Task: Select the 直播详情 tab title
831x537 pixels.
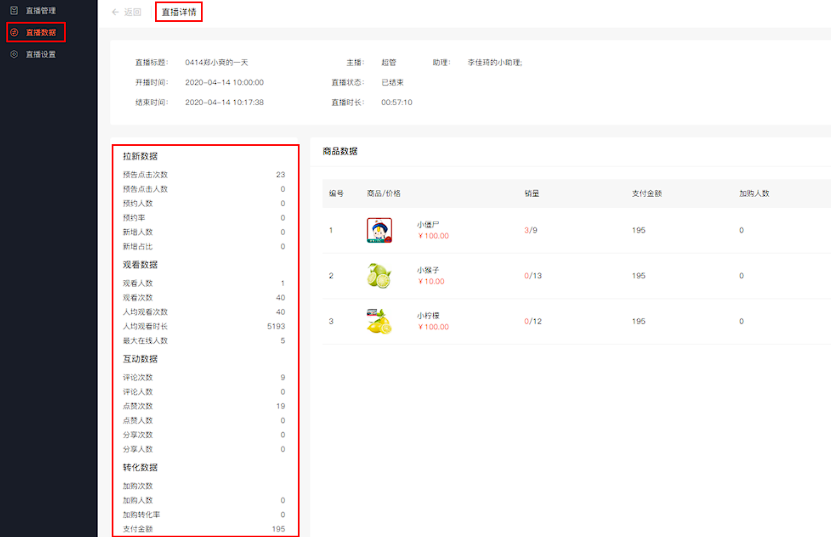Action: coord(179,12)
